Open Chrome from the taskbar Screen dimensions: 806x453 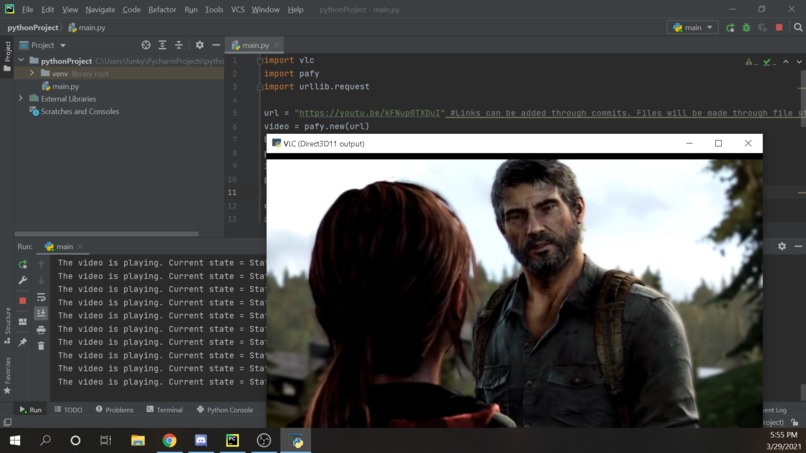coord(170,441)
